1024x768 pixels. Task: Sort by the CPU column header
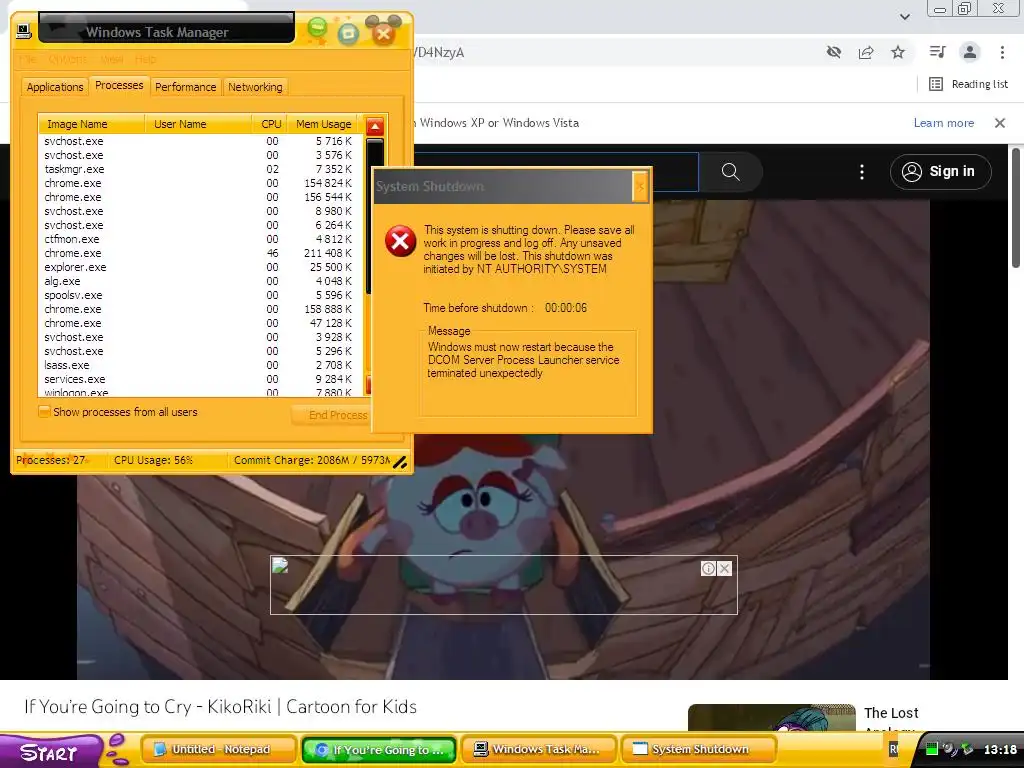pos(270,124)
